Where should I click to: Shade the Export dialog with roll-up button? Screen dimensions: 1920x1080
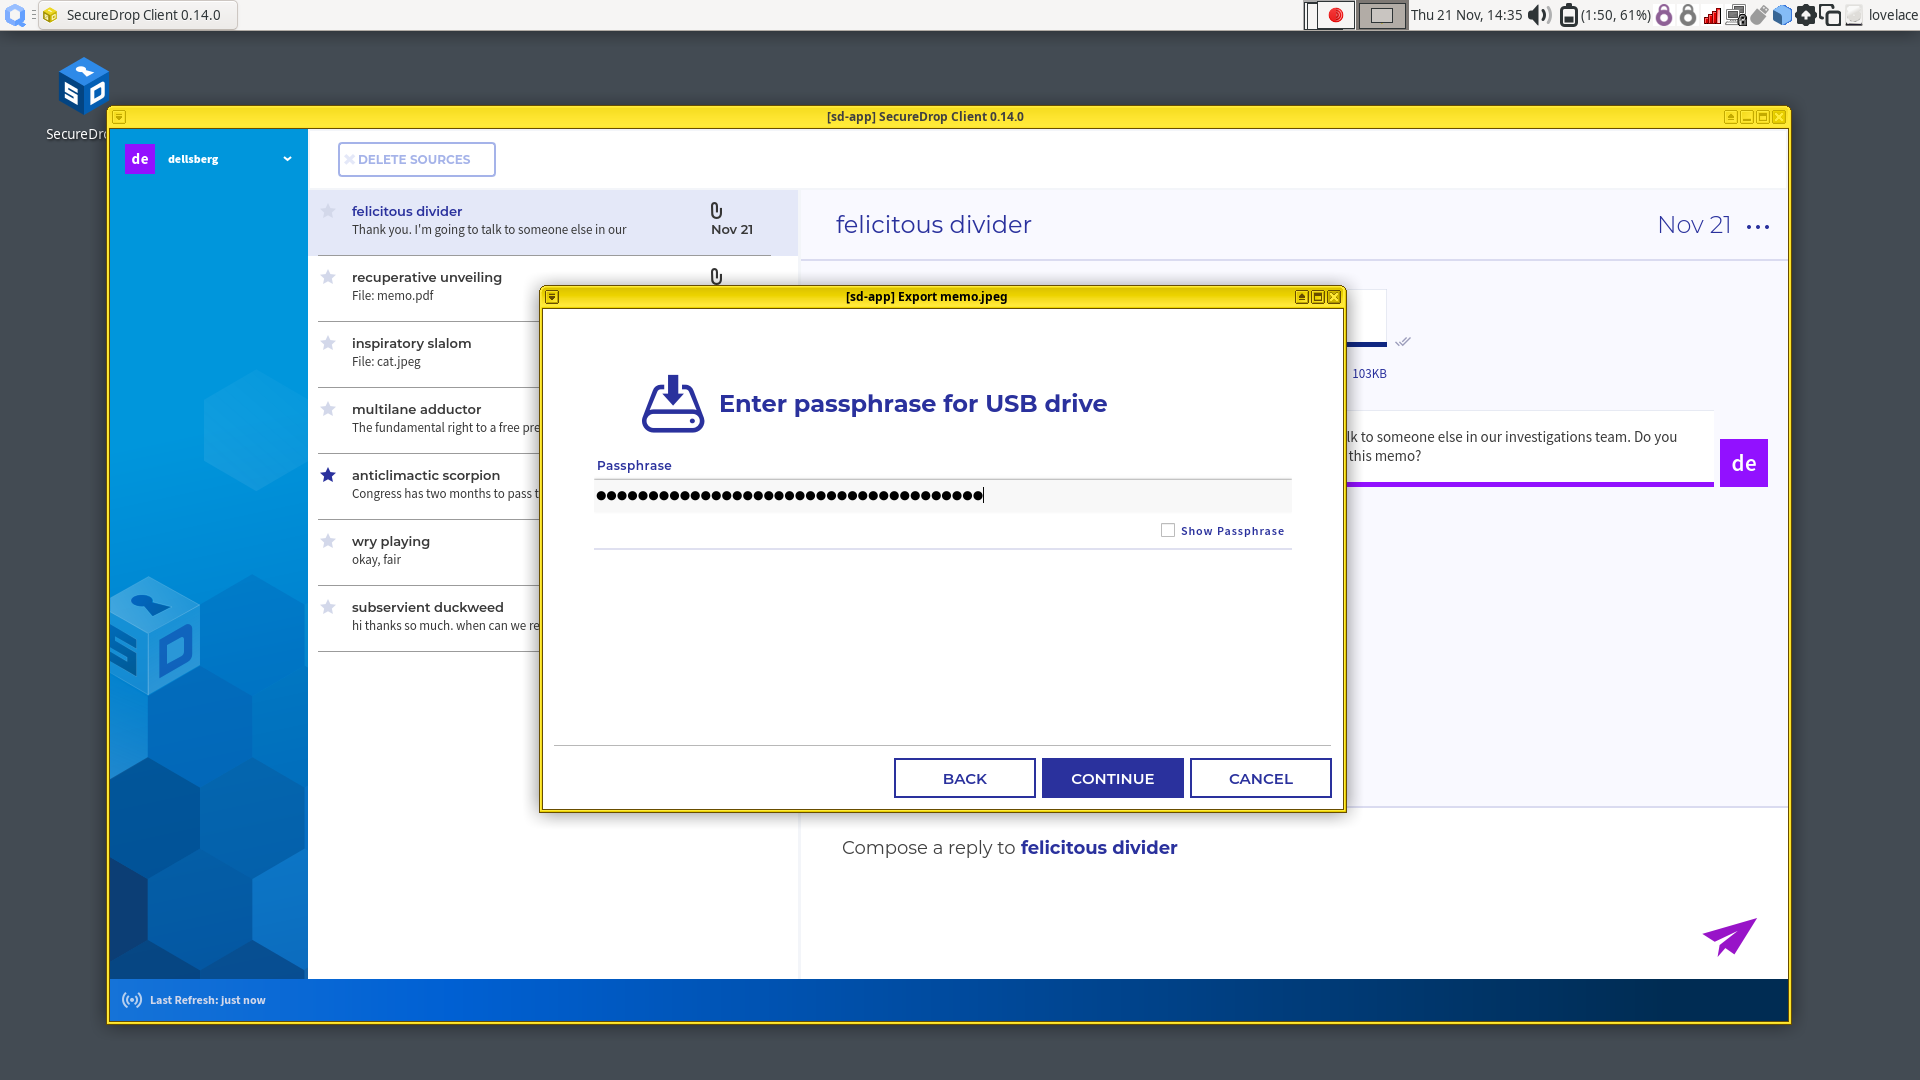[1302, 297]
